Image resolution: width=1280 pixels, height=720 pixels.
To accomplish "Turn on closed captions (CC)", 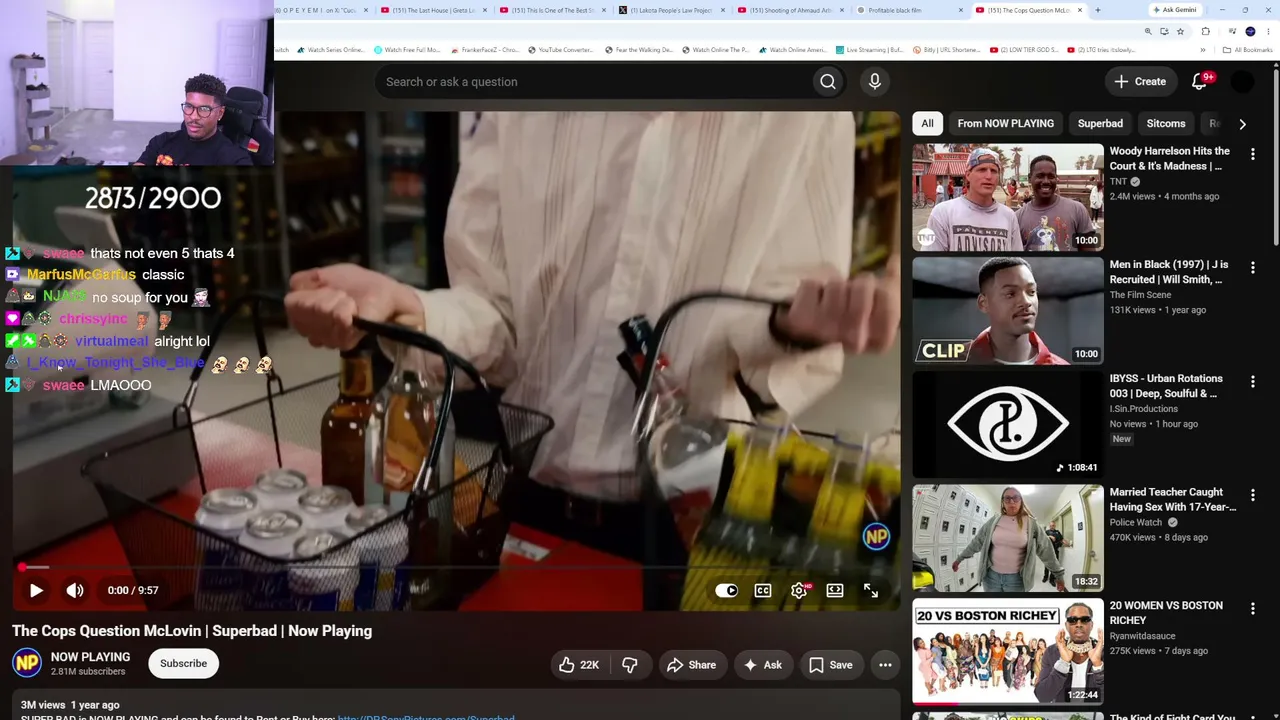I will point(763,591).
